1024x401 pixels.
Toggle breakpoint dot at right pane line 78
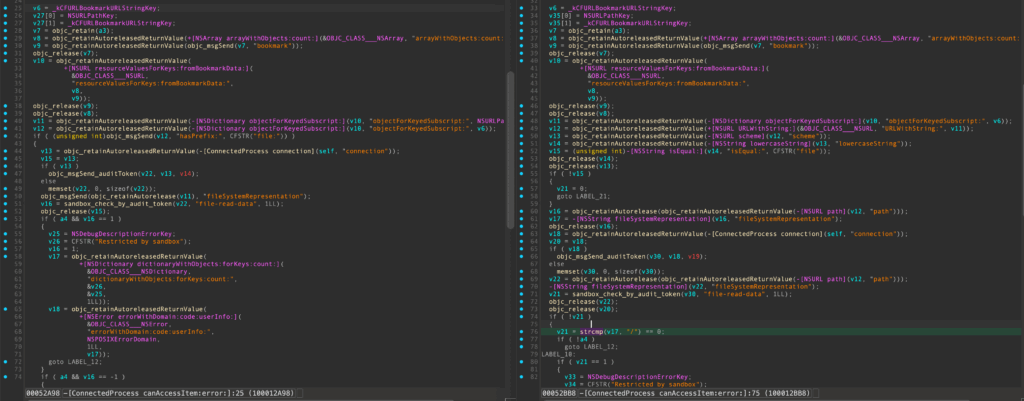(x=519, y=347)
